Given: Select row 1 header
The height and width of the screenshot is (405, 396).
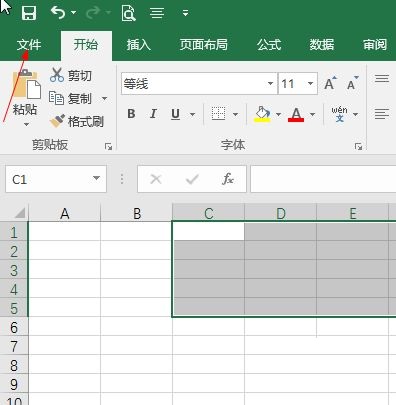Looking at the screenshot, I should (14, 232).
